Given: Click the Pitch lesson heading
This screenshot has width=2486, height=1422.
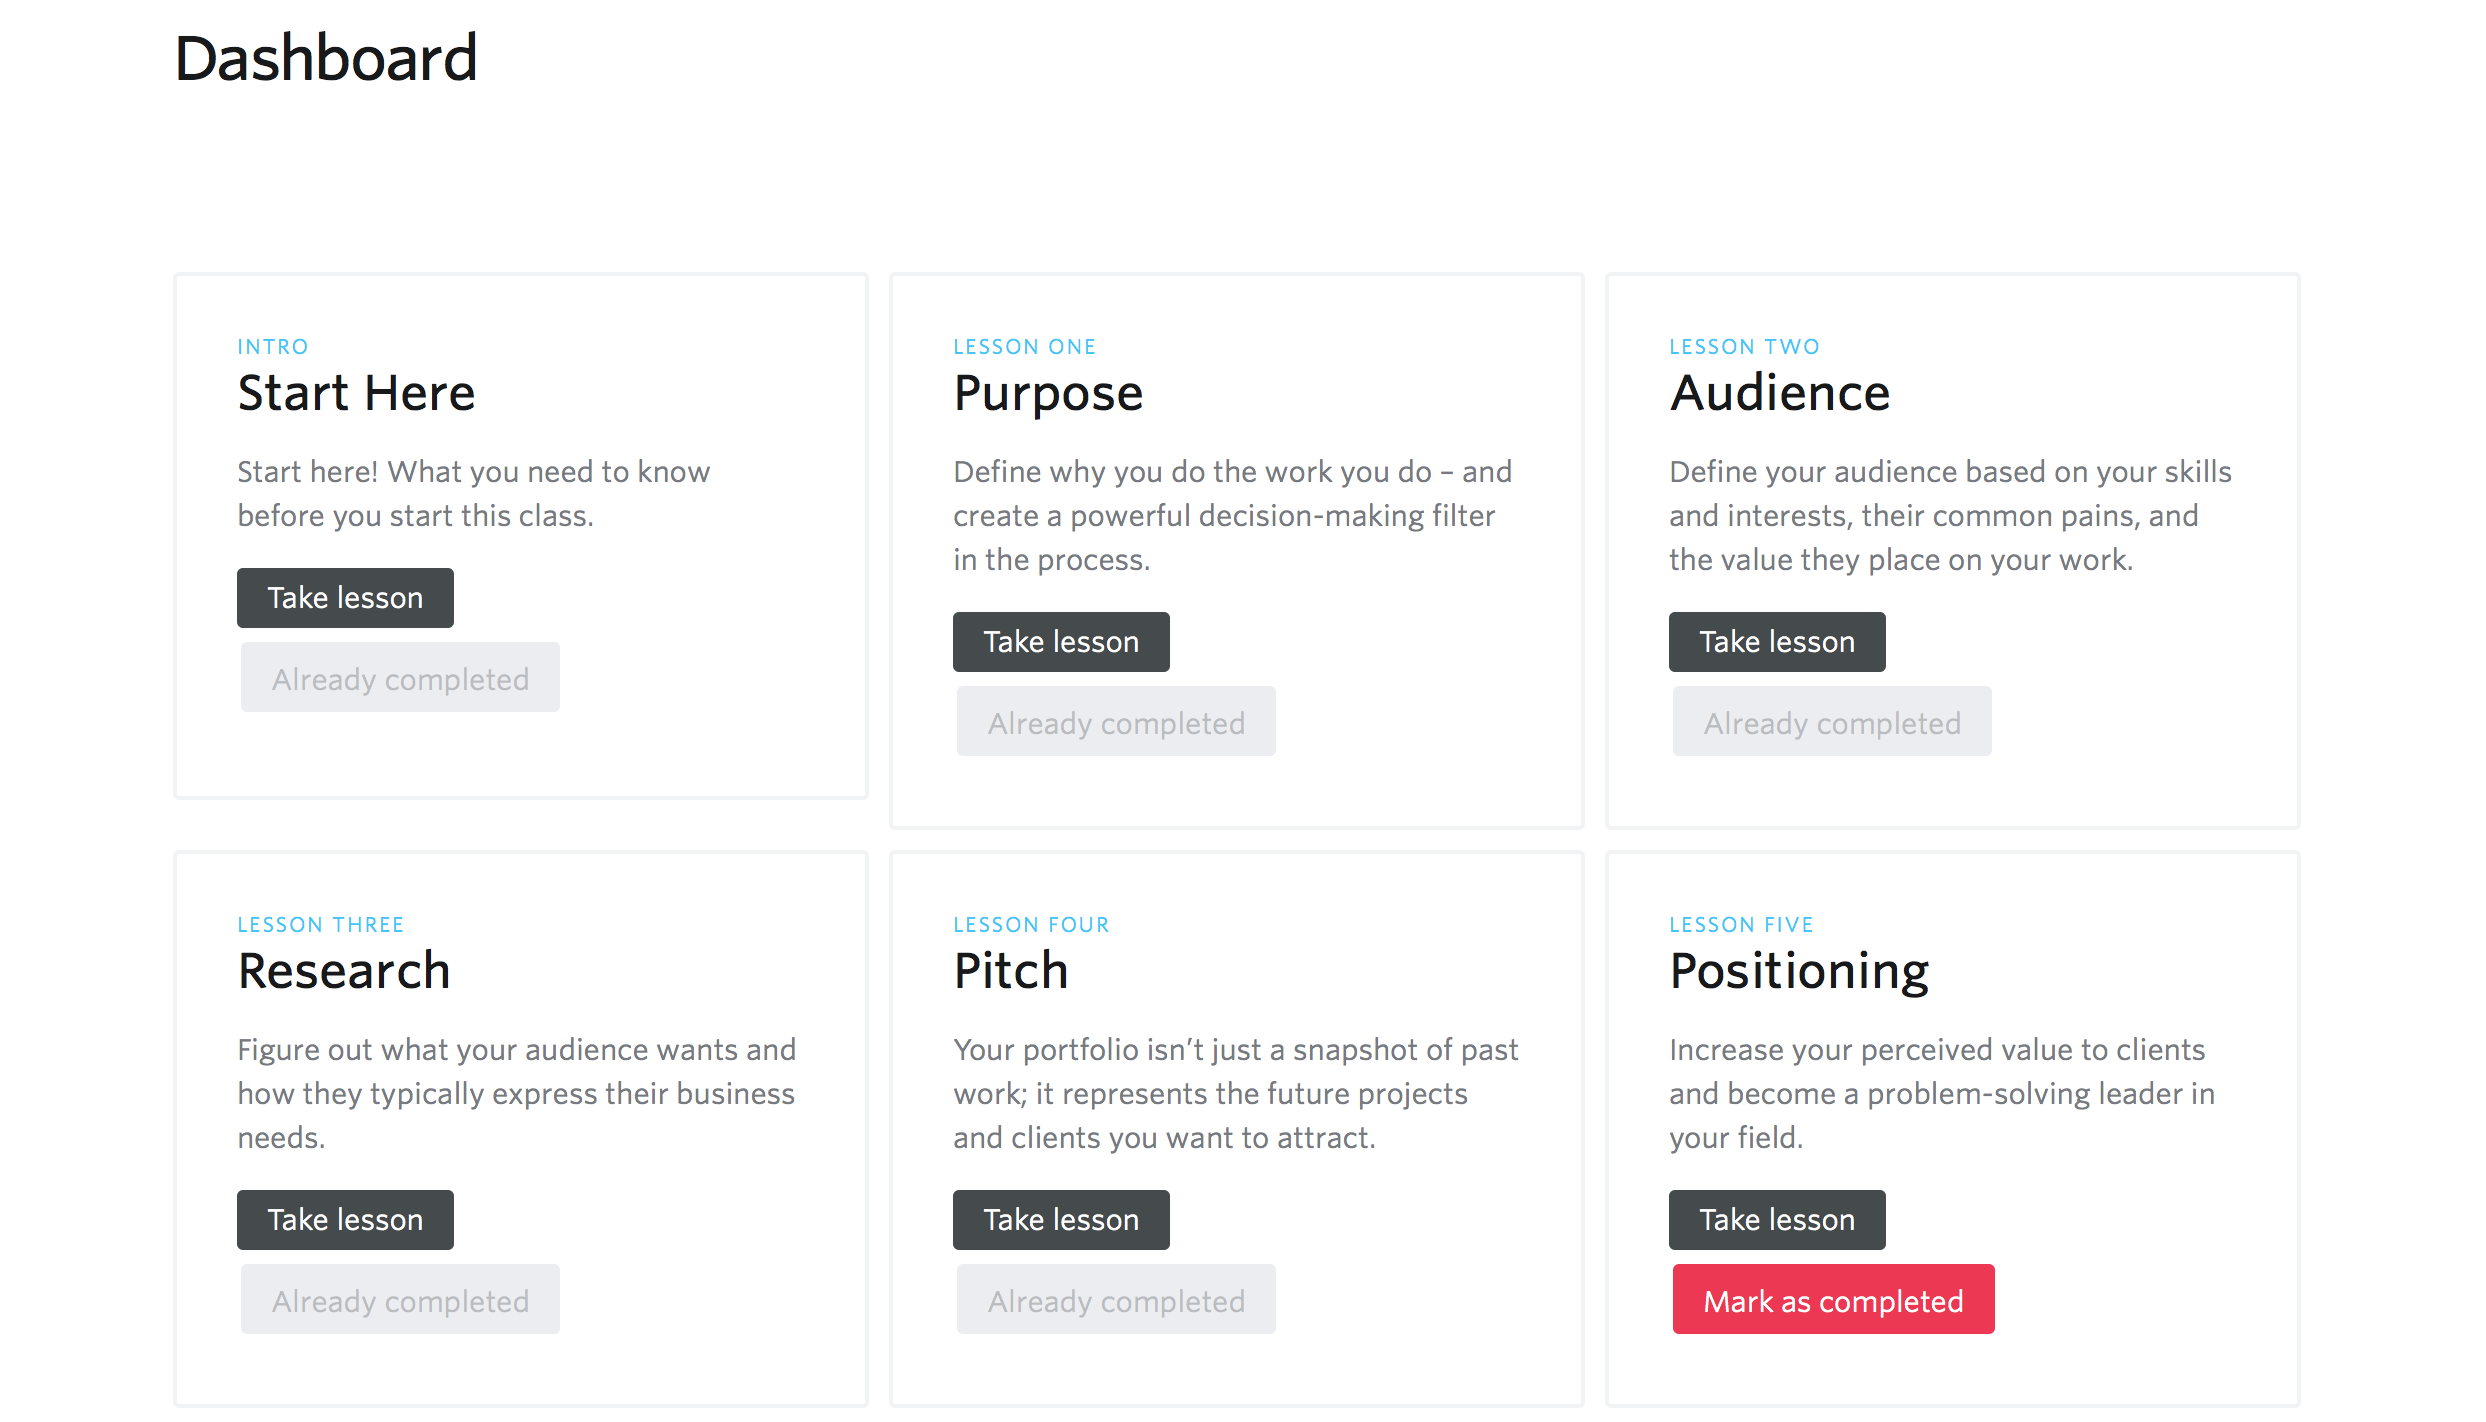Looking at the screenshot, I should [x=1011, y=970].
